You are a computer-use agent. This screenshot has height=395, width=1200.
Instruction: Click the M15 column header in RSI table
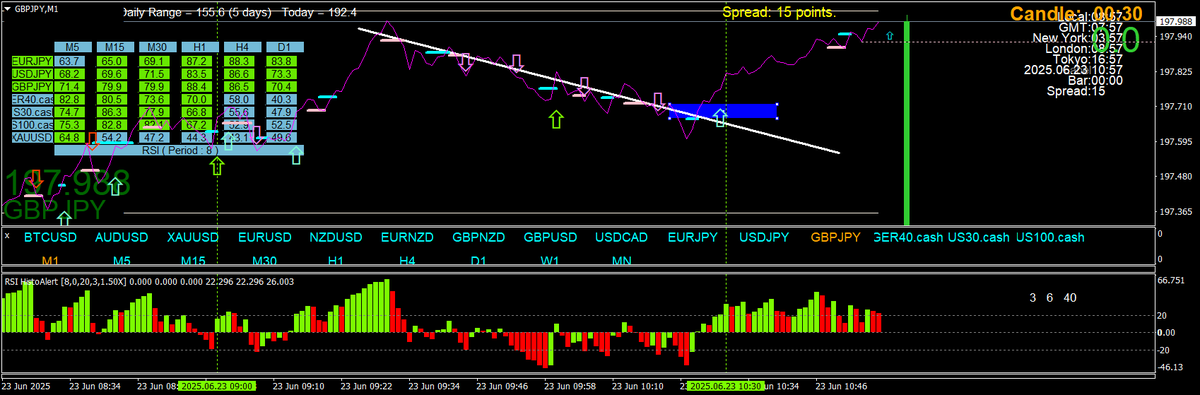click(114, 47)
